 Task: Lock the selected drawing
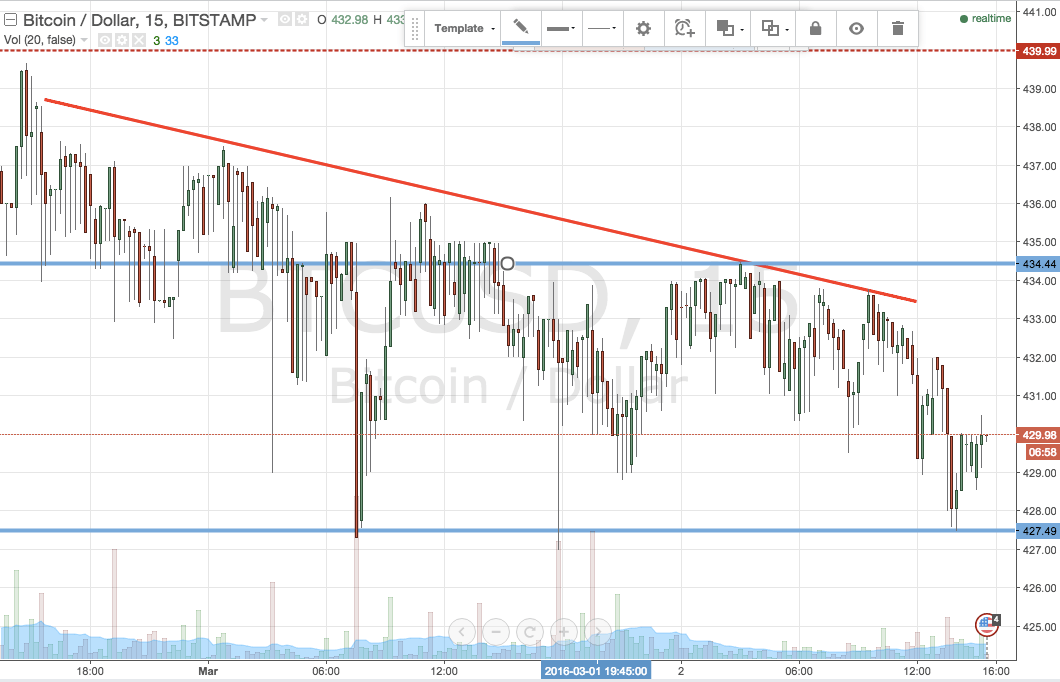tap(815, 28)
